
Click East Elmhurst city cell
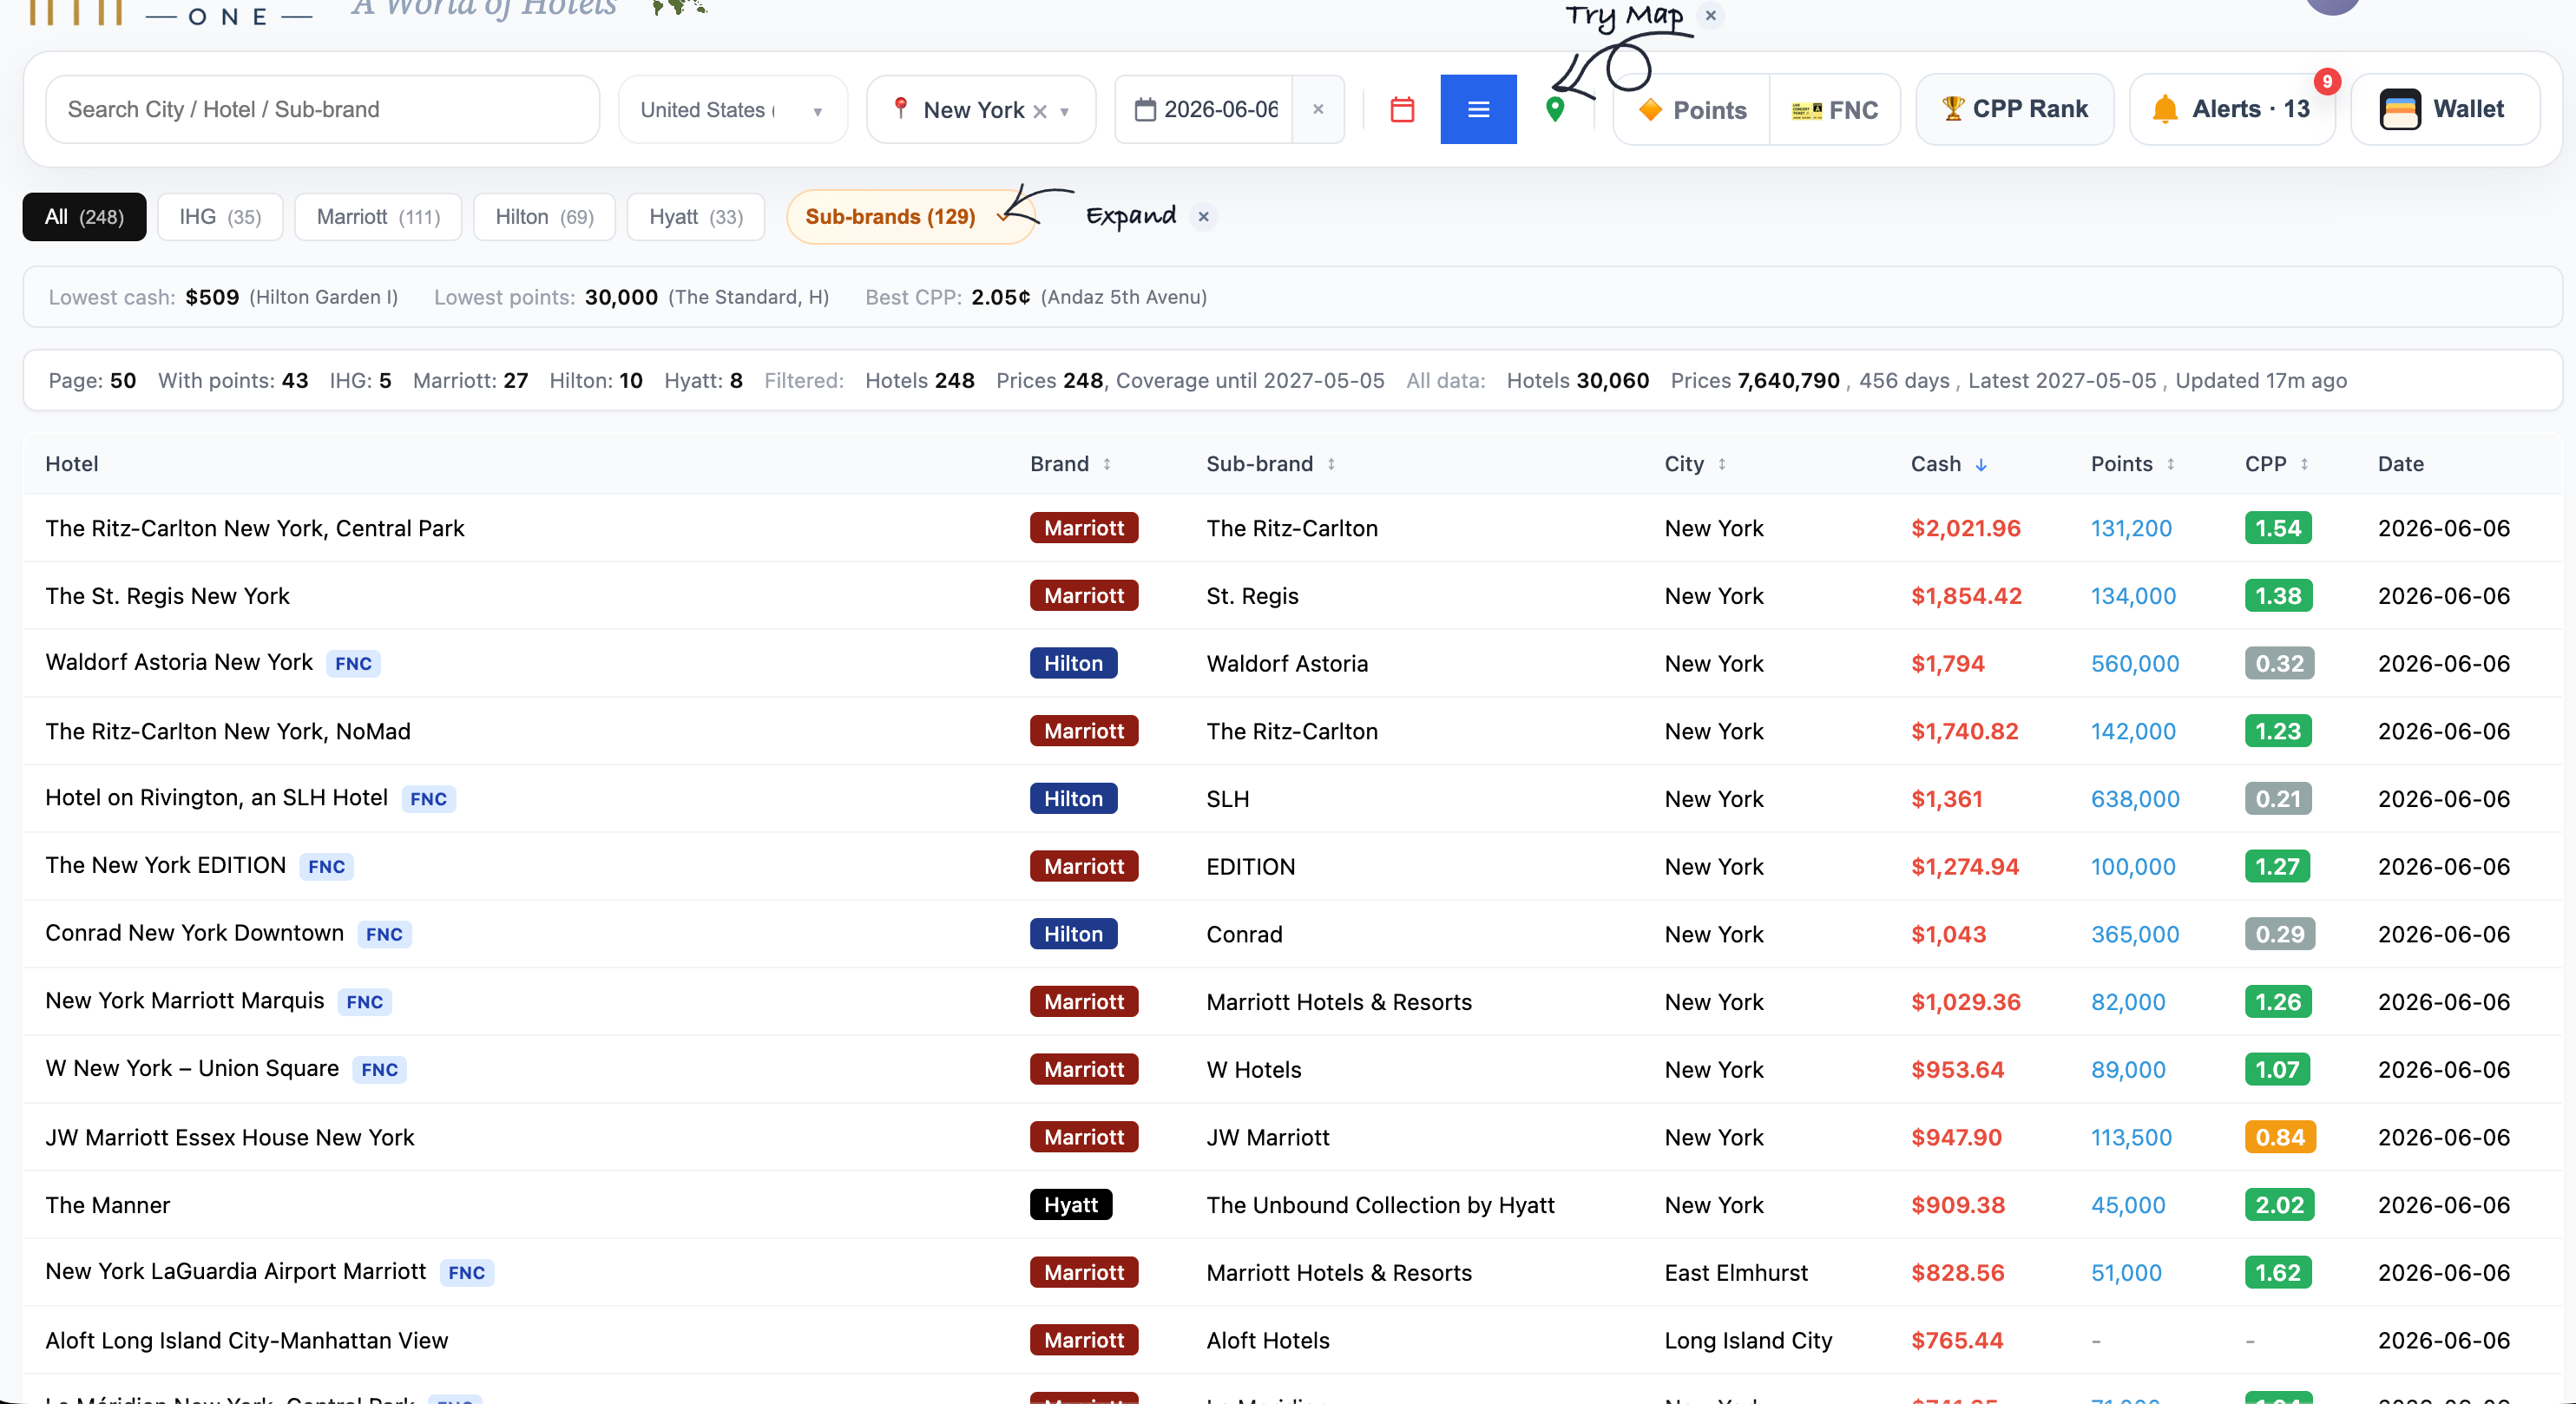pyautogui.click(x=1736, y=1272)
